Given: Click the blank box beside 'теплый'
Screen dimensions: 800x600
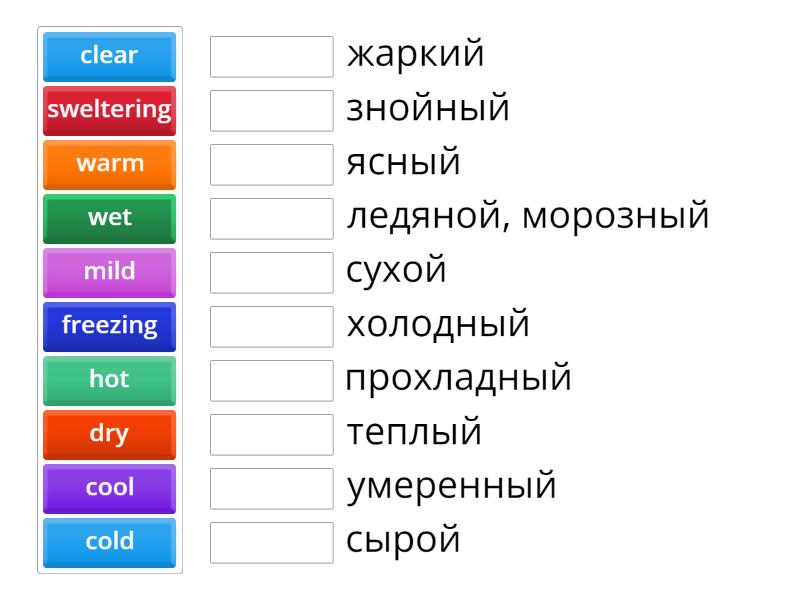Looking at the screenshot, I should (x=271, y=433).
